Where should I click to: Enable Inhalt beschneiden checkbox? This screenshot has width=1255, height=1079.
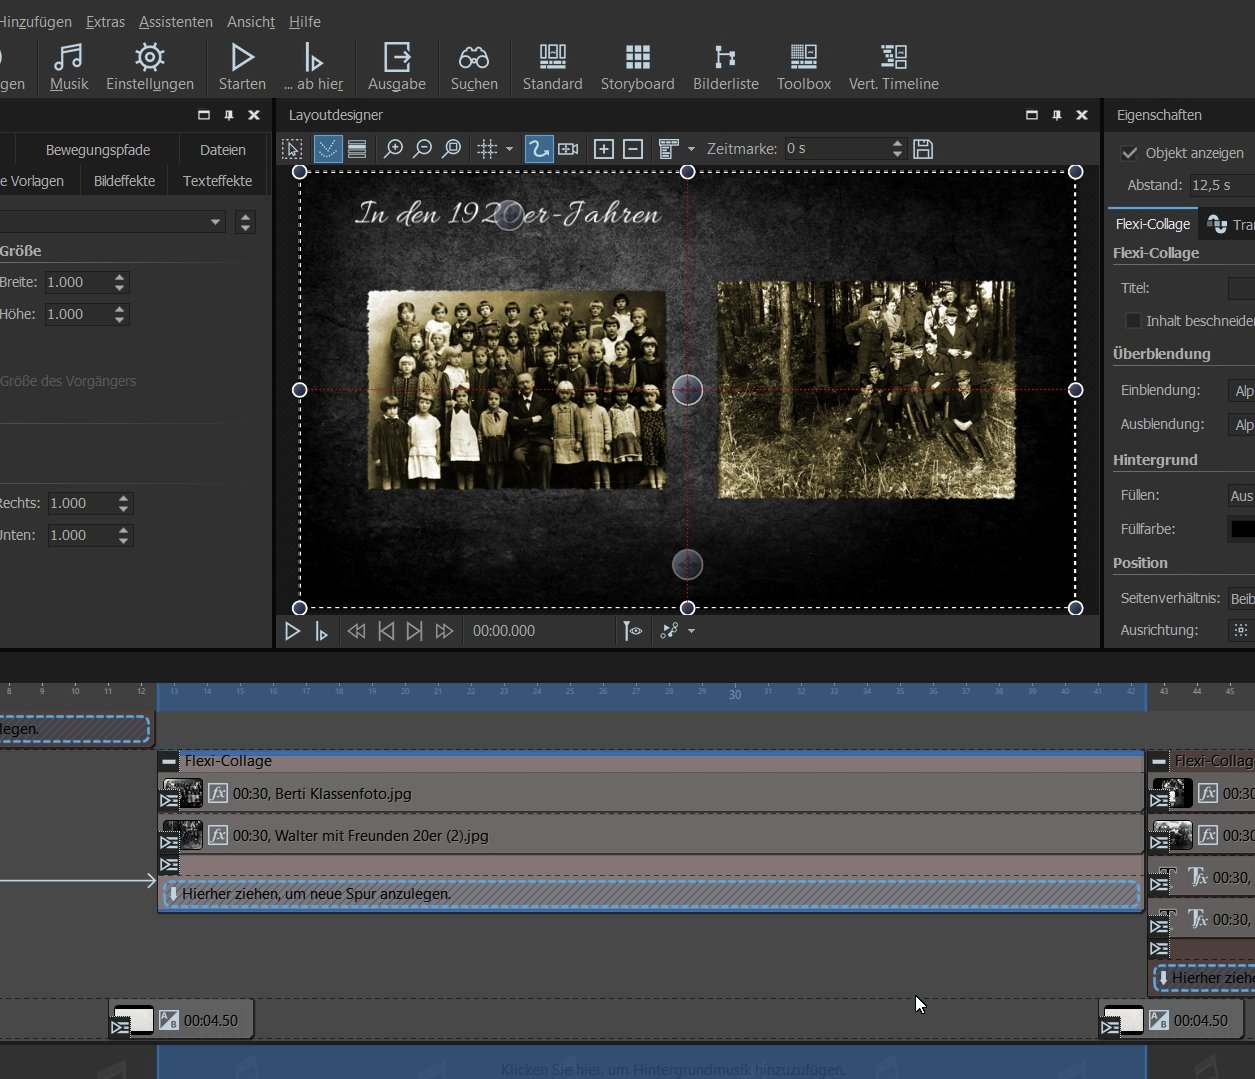1133,321
